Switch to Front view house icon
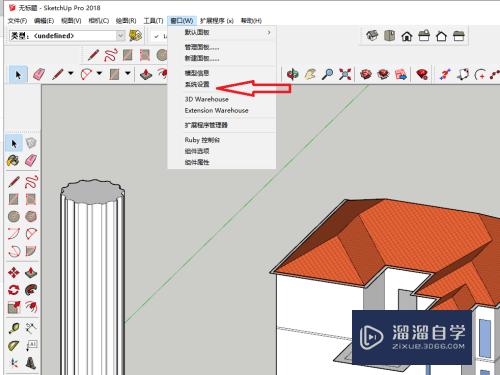Viewport: 500px width, 375px height. [407, 36]
